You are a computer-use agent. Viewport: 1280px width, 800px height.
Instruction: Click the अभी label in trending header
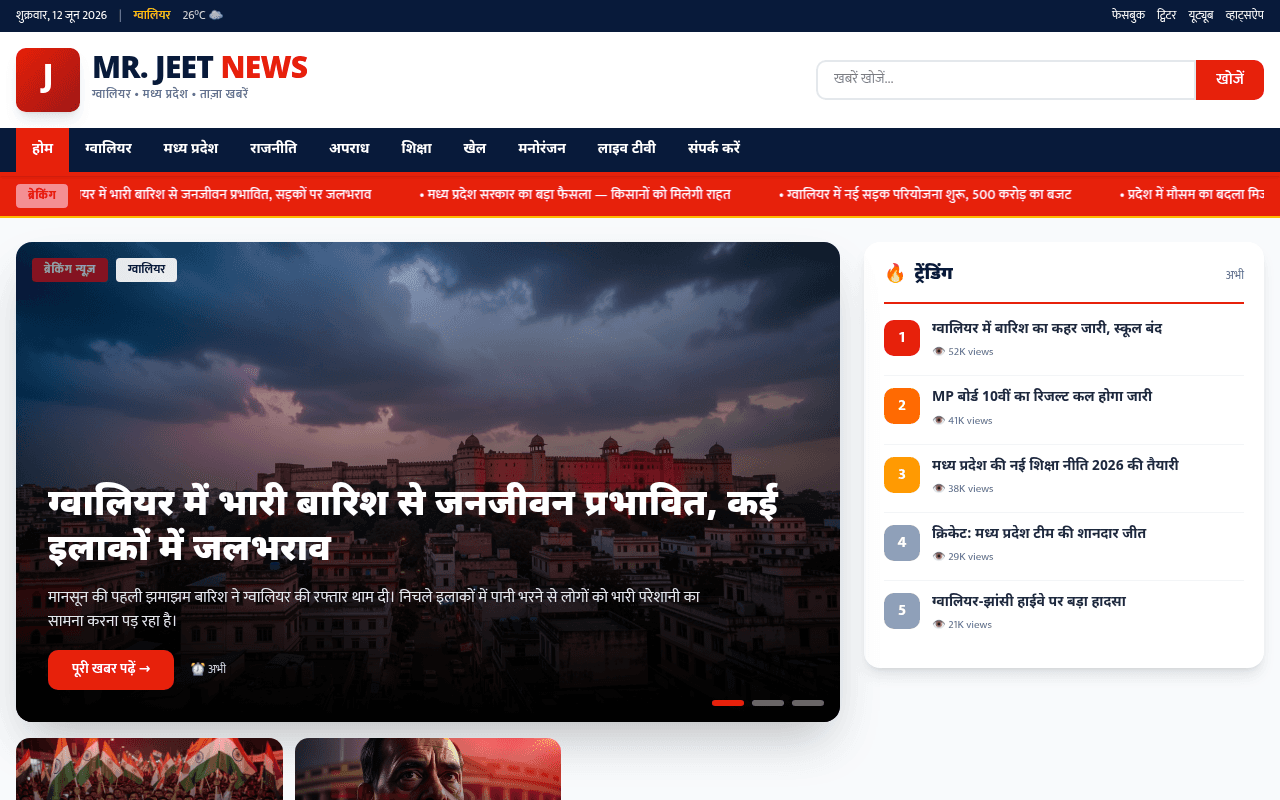[1235, 274]
